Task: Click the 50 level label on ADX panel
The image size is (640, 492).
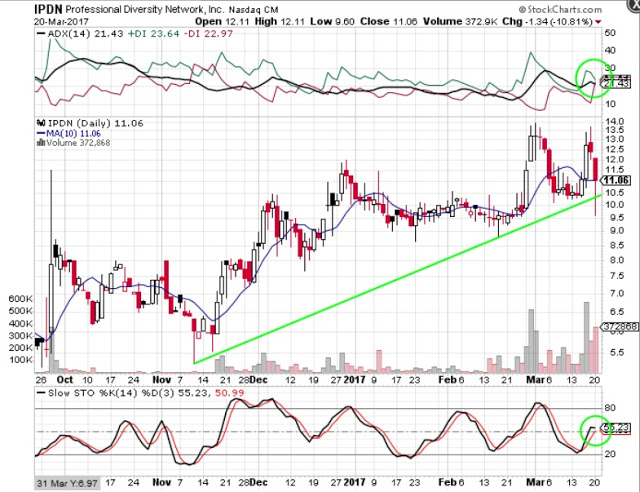Action: coord(610,33)
